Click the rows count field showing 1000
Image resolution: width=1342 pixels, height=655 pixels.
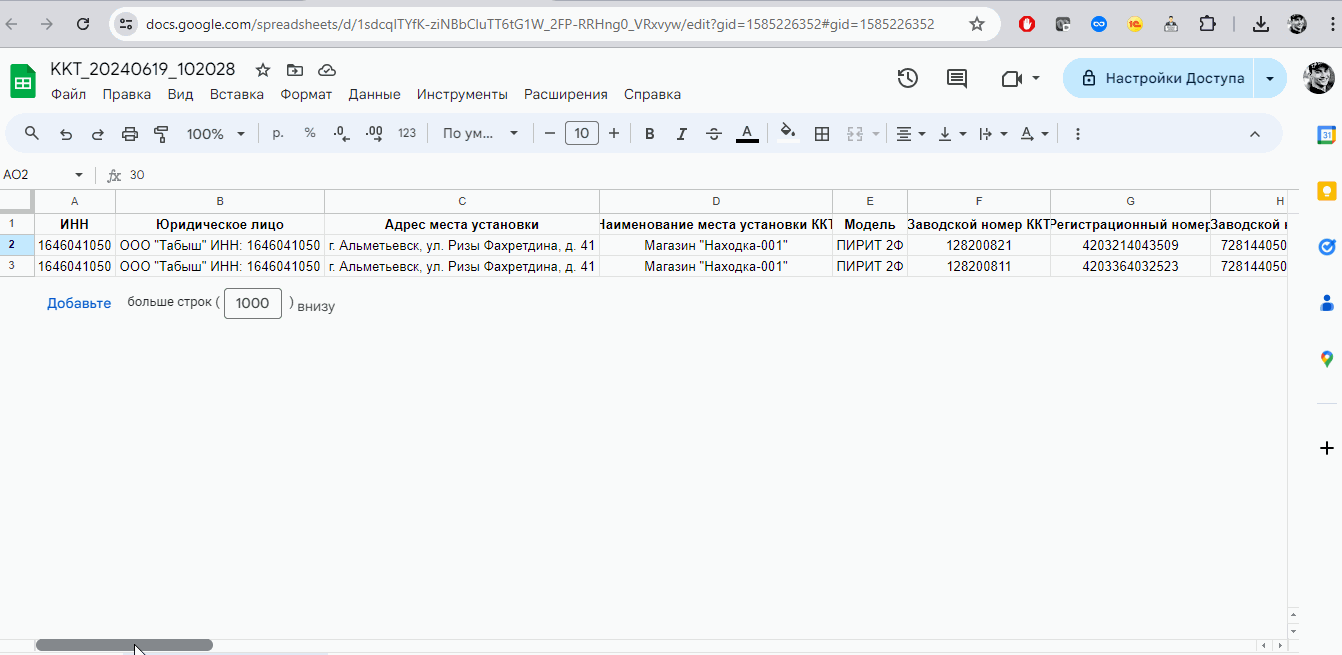tap(253, 304)
